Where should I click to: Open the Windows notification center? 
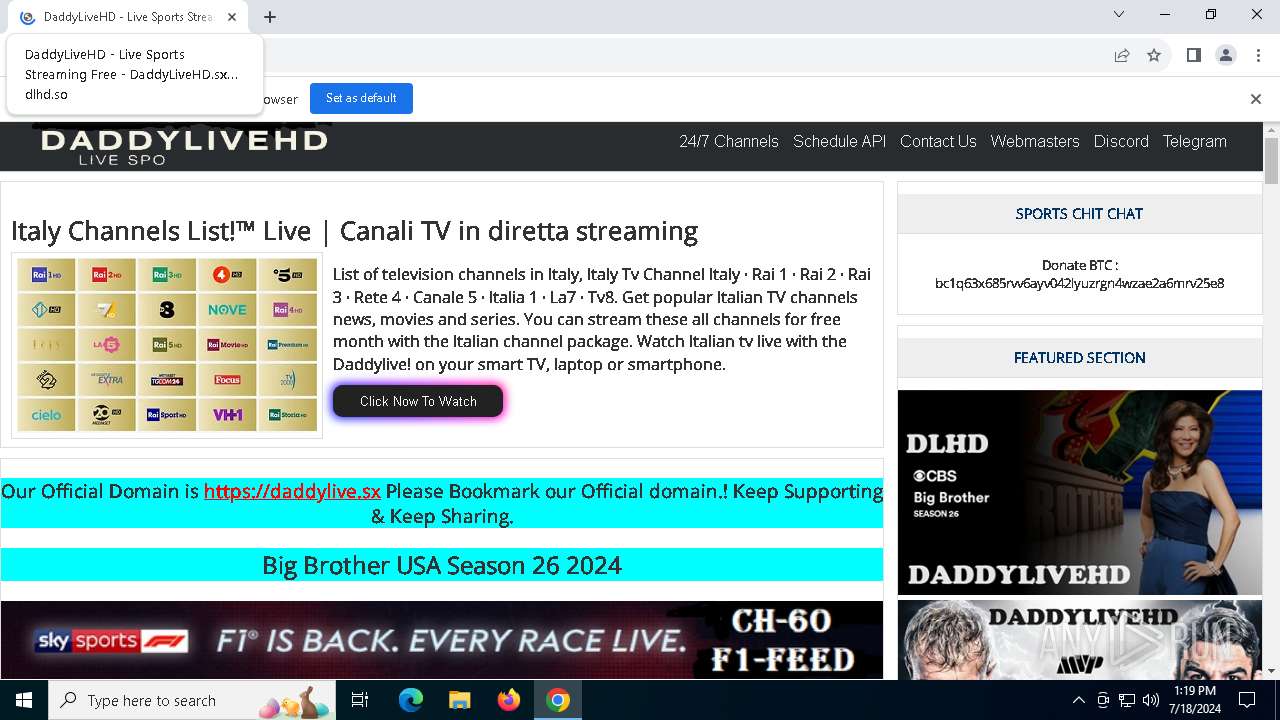1247,700
